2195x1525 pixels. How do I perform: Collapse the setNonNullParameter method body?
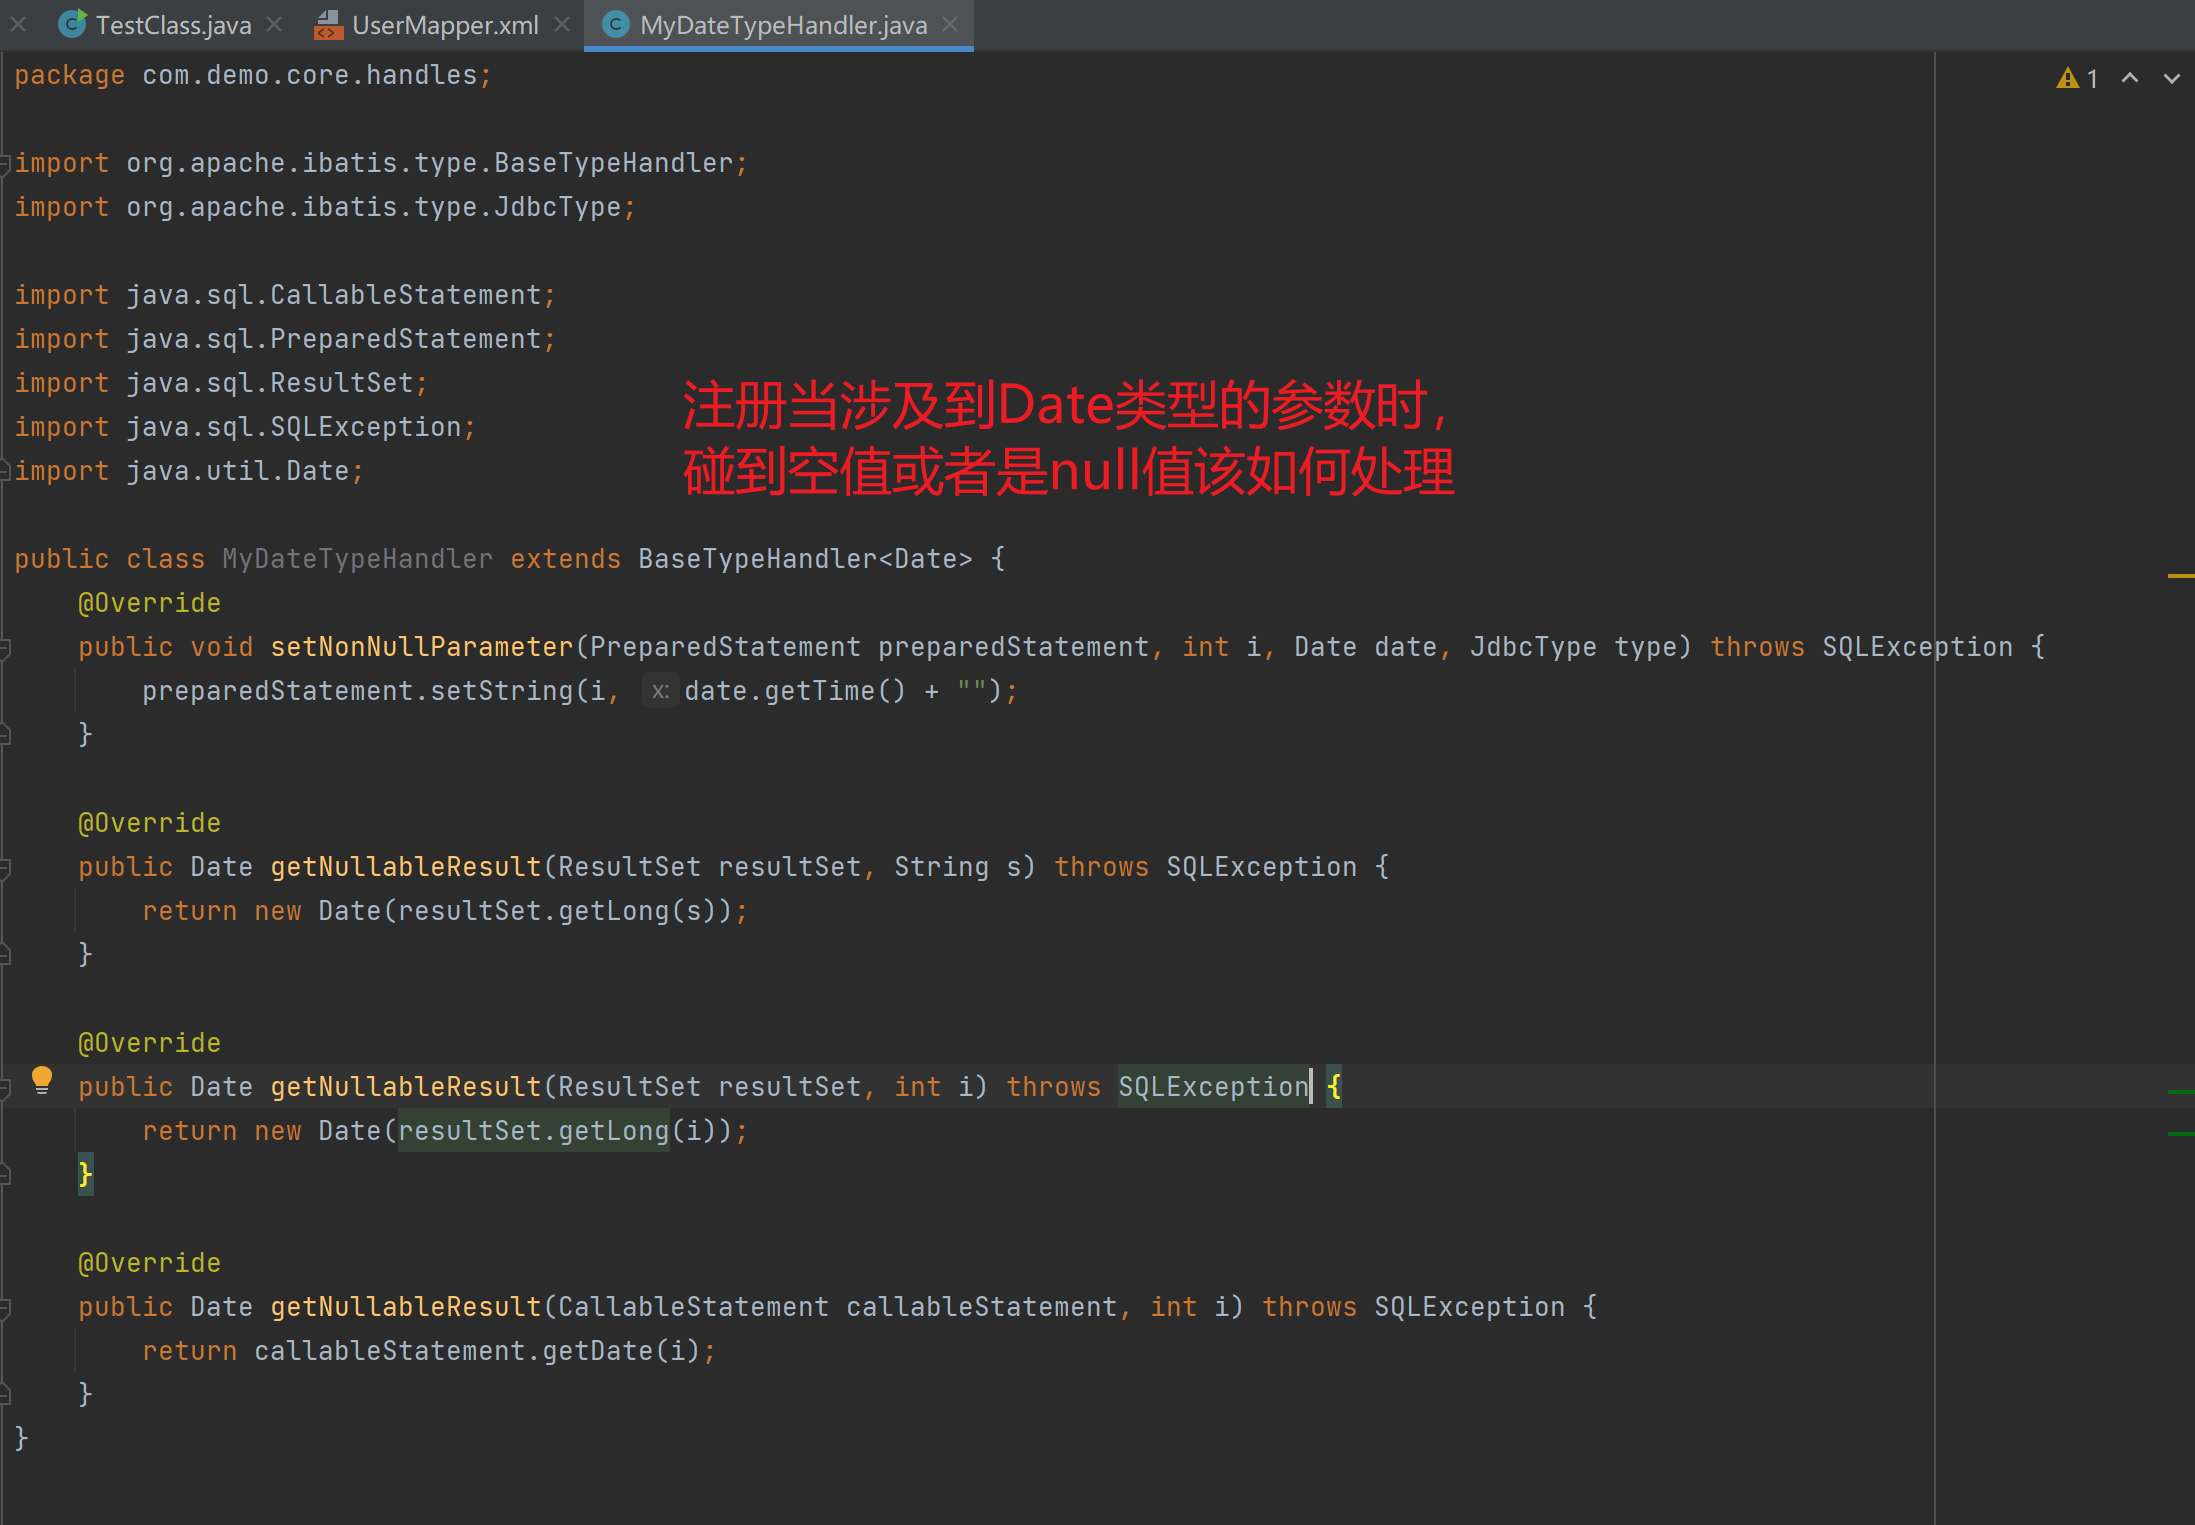click(5, 648)
